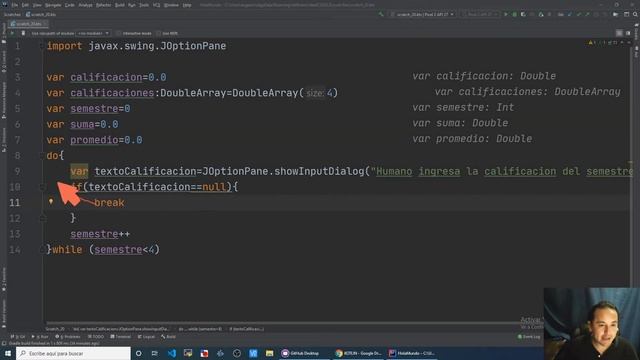Open Visual Studio Code from taskbar
640x360 pixels.
(x=171, y=353)
